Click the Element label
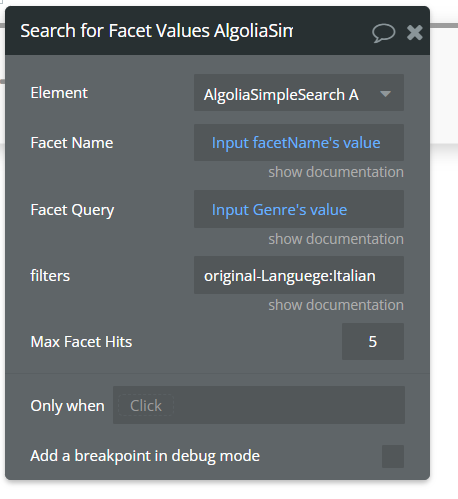Screen dimensions: 458x499 coord(59,93)
